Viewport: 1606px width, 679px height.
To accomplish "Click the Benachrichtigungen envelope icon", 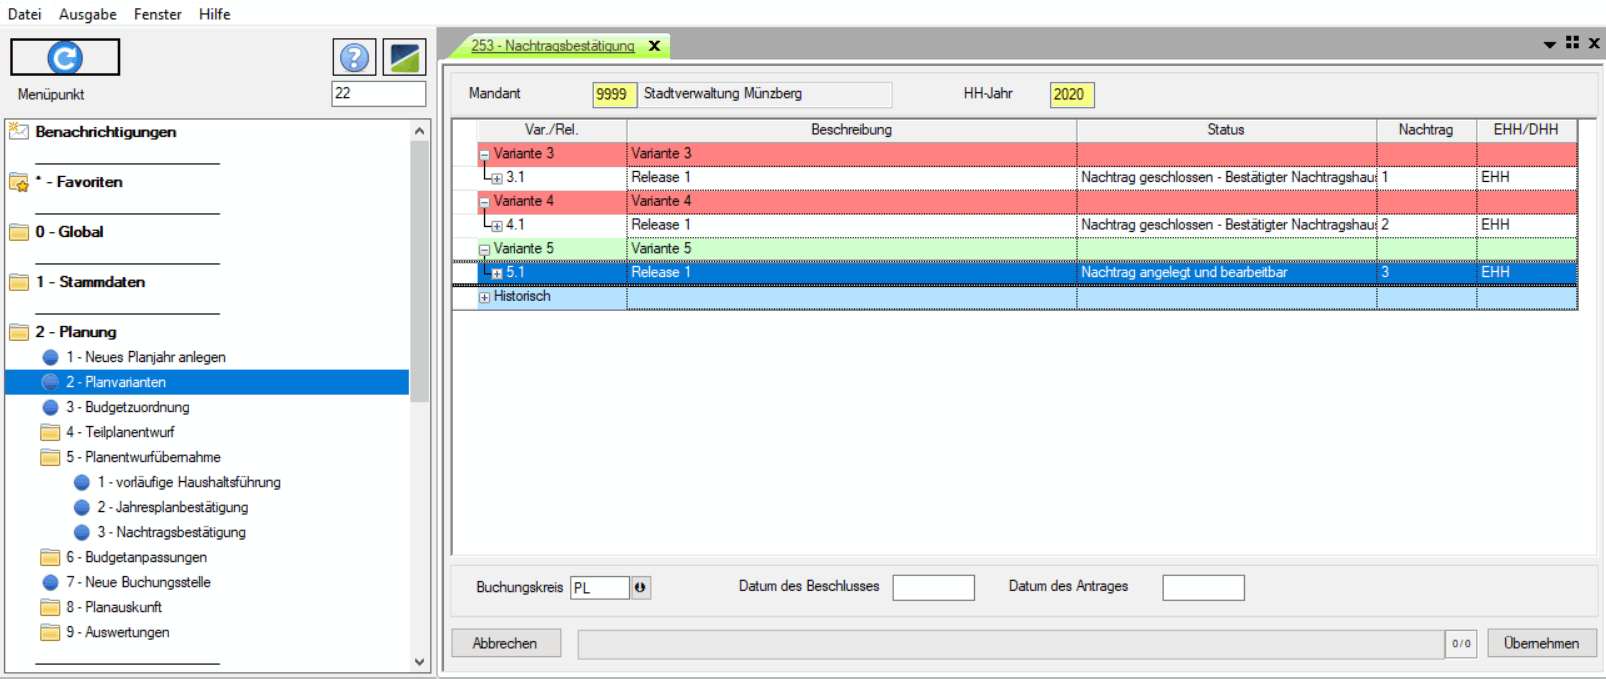I will 18,132.
